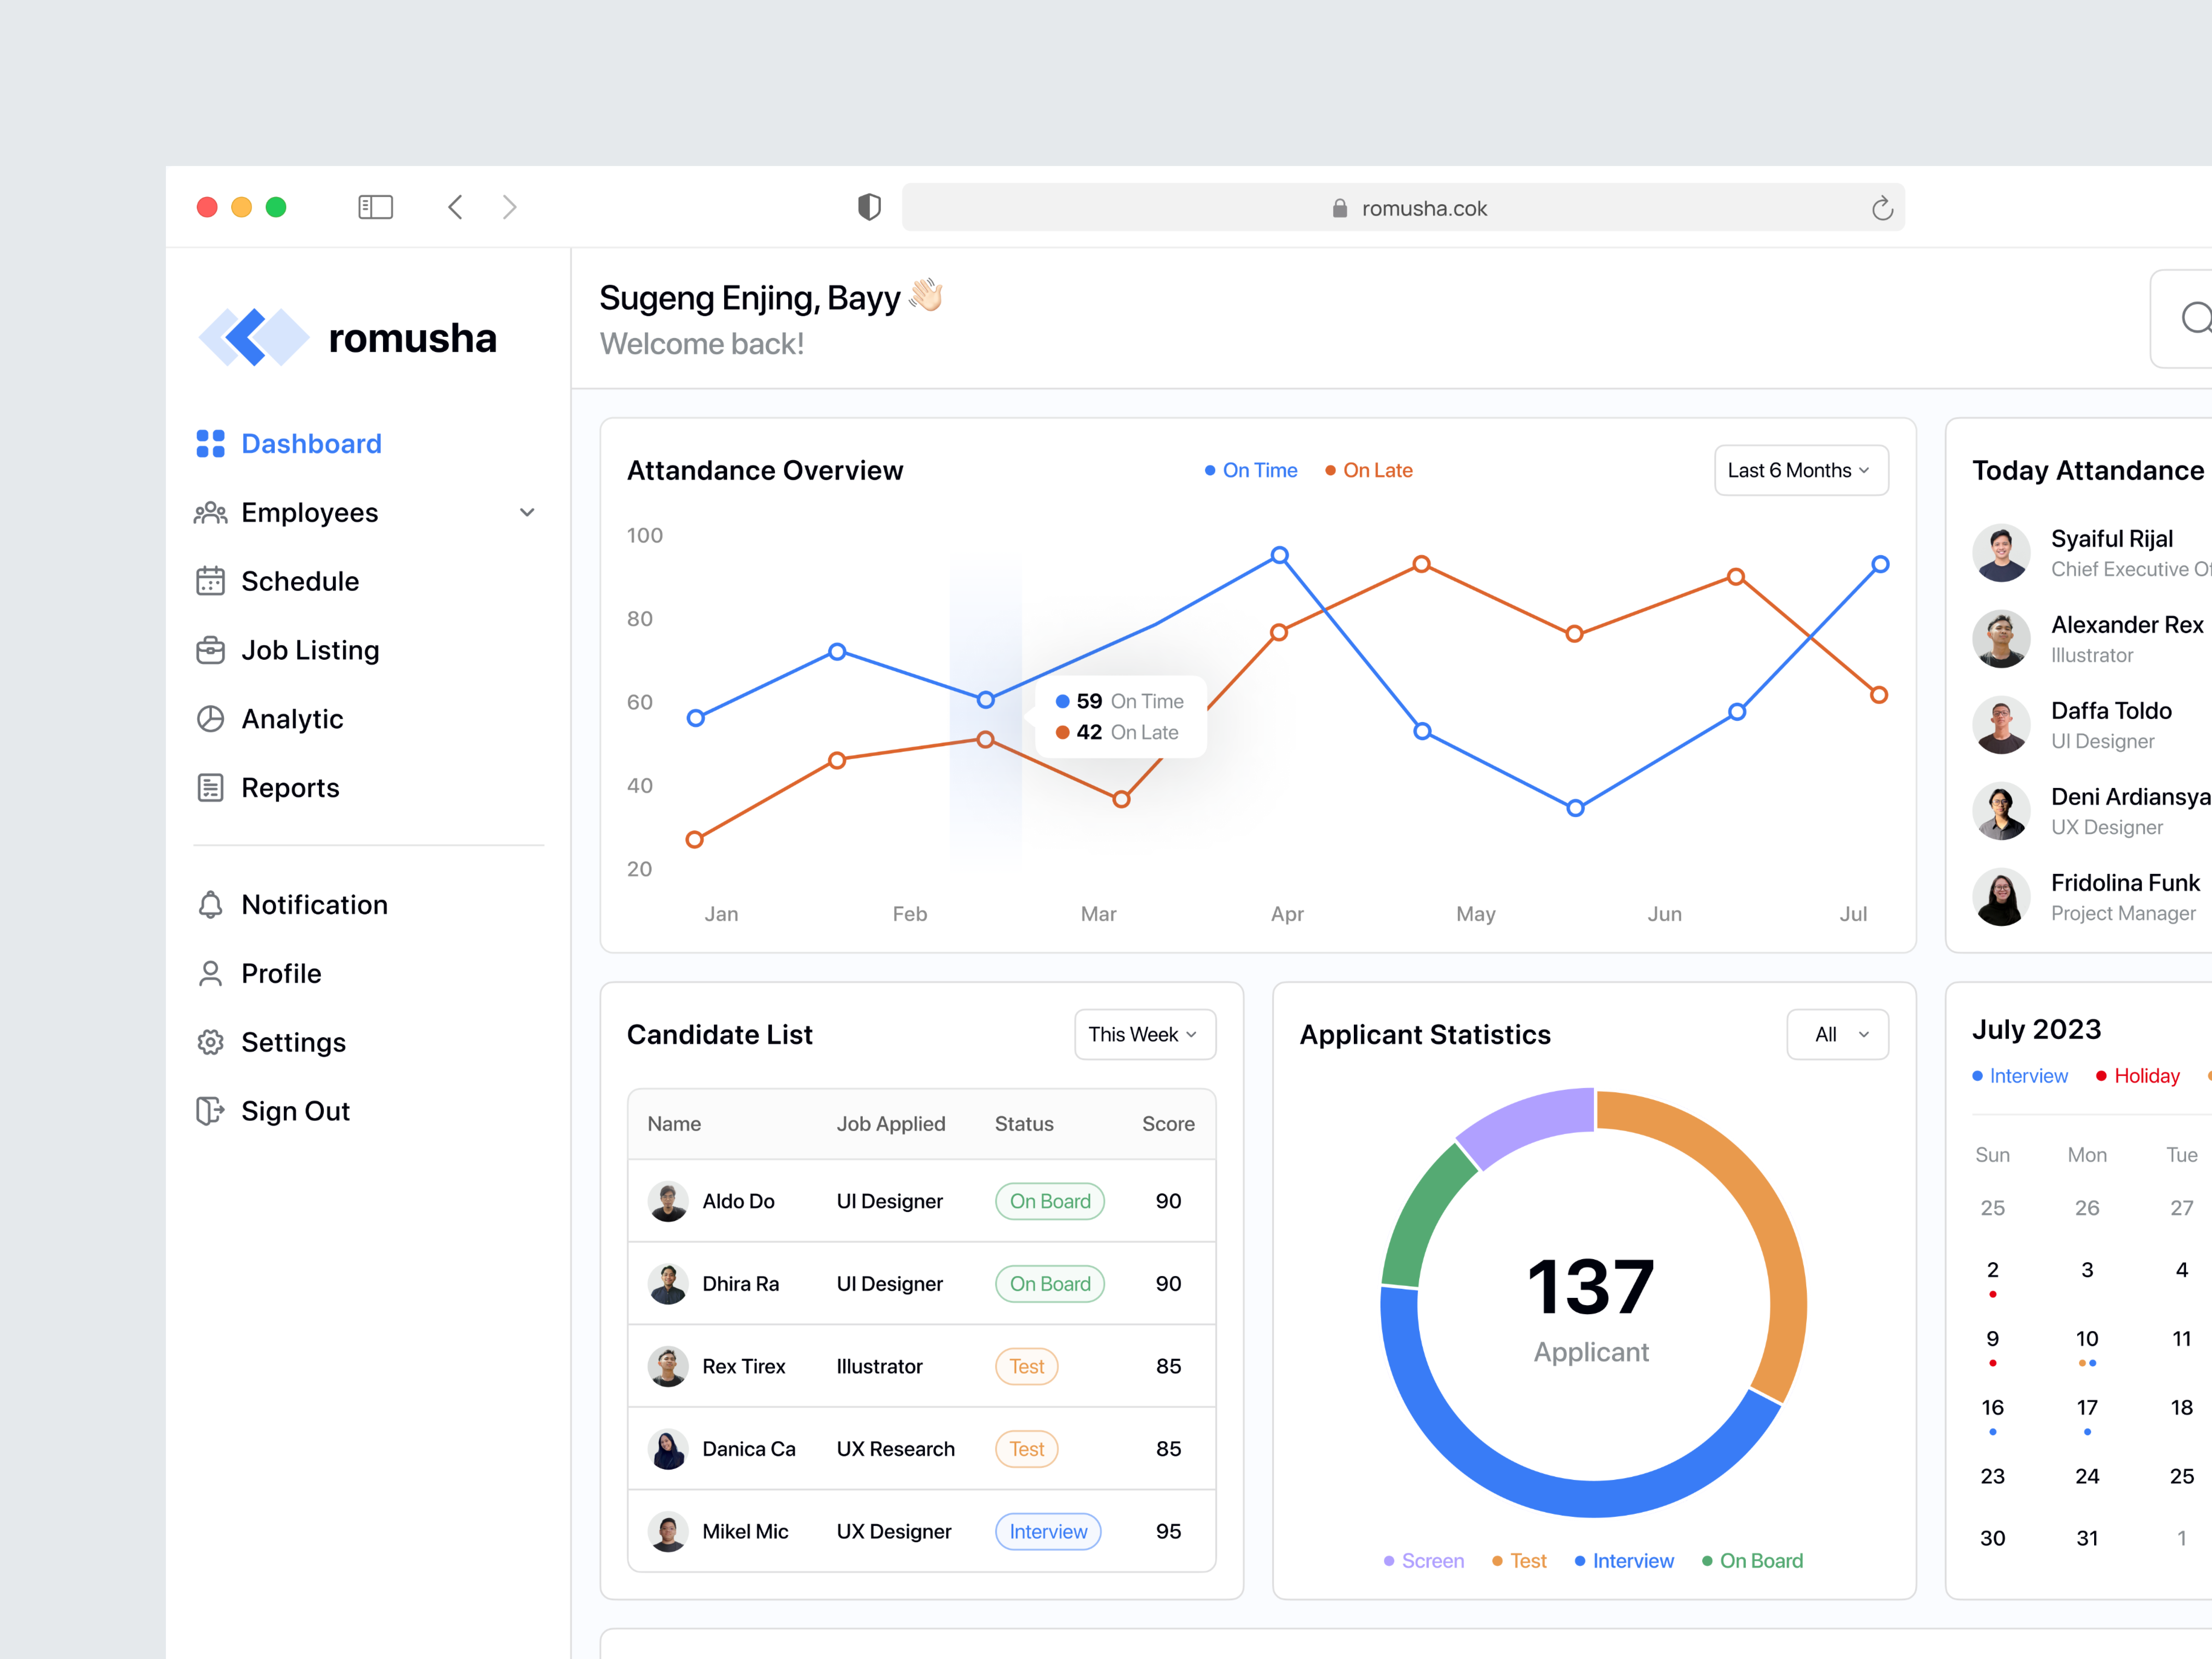
Task: Click the Analytic pie chart icon
Action: [x=211, y=718]
